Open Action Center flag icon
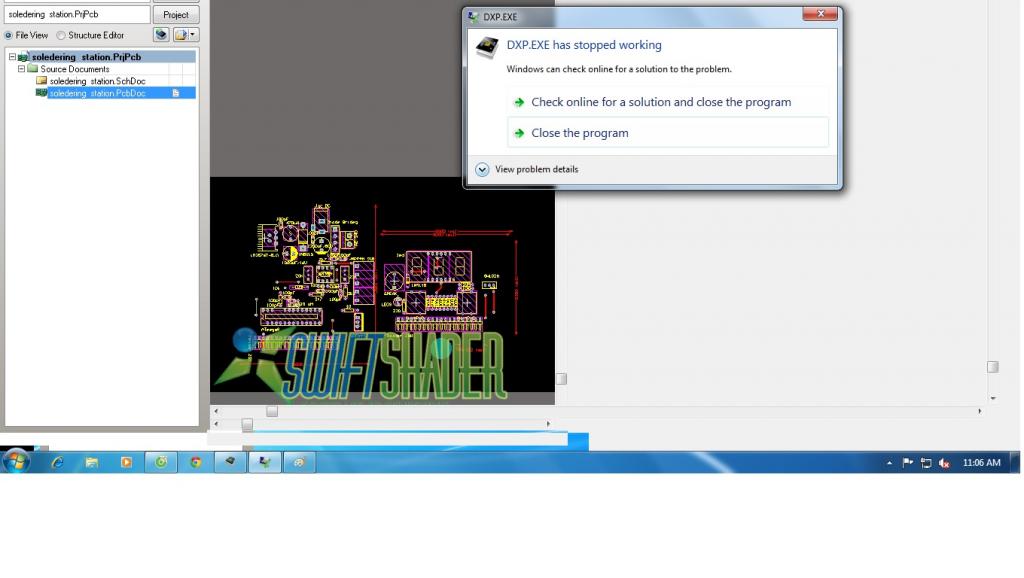The height and width of the screenshot is (578, 1024). (908, 462)
